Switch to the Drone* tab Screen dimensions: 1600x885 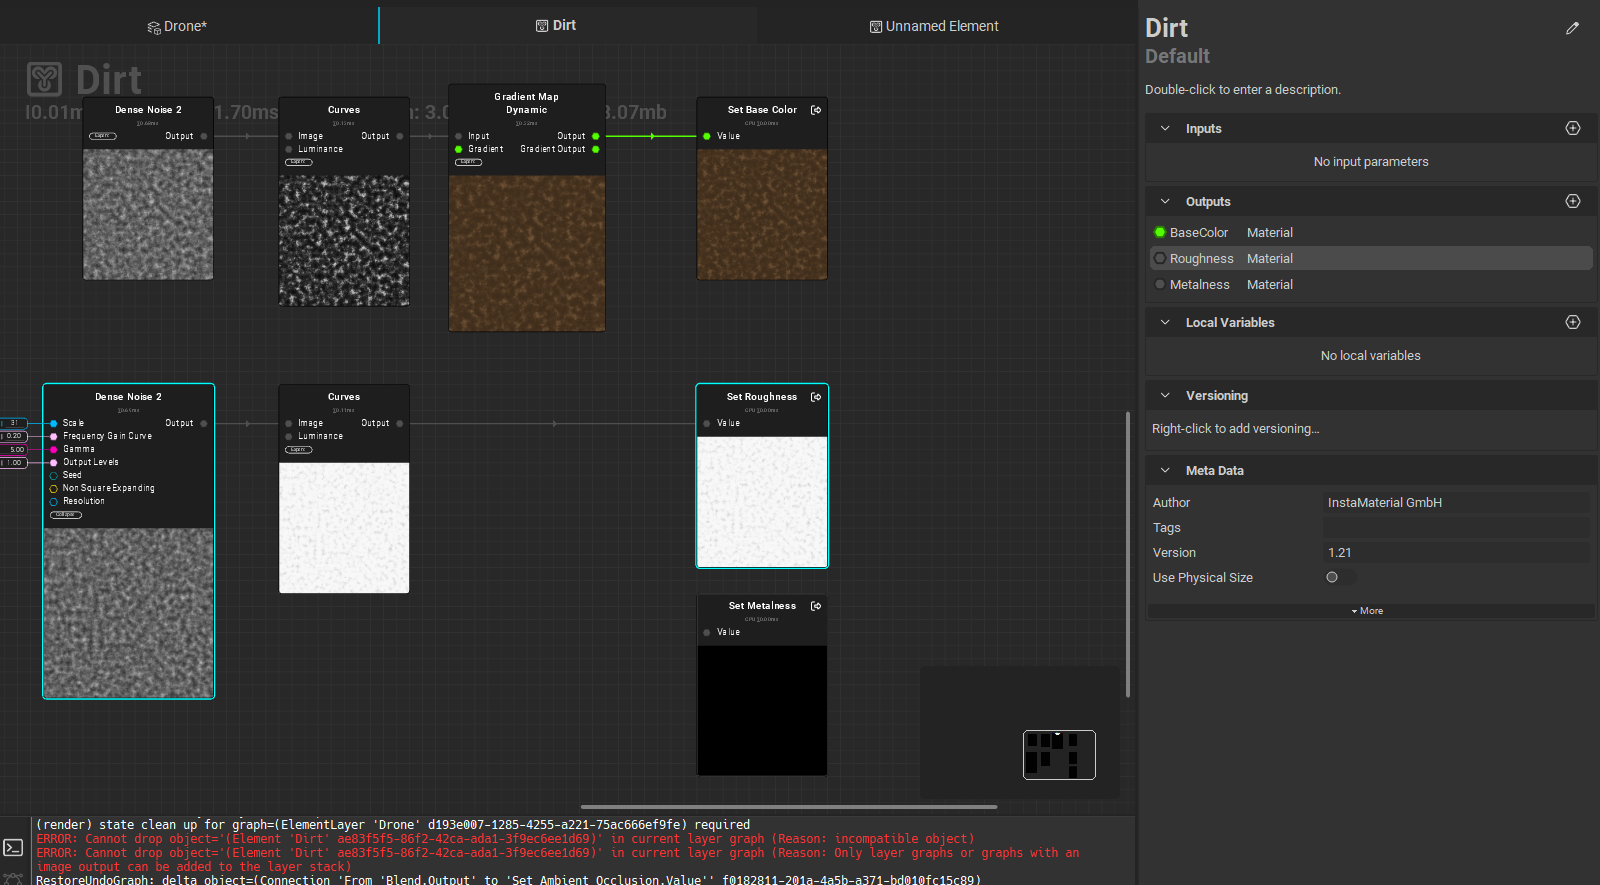click(178, 26)
